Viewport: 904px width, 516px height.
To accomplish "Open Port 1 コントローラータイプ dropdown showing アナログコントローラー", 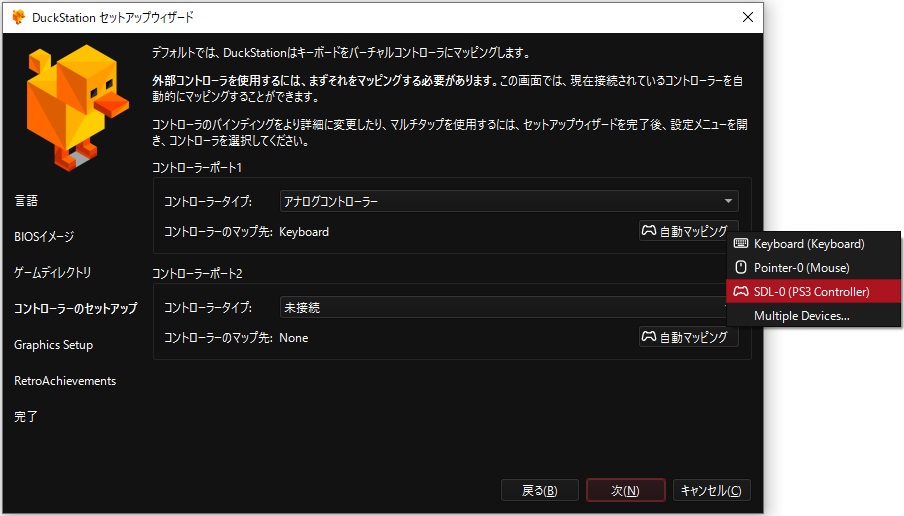I will pyautogui.click(x=508, y=201).
